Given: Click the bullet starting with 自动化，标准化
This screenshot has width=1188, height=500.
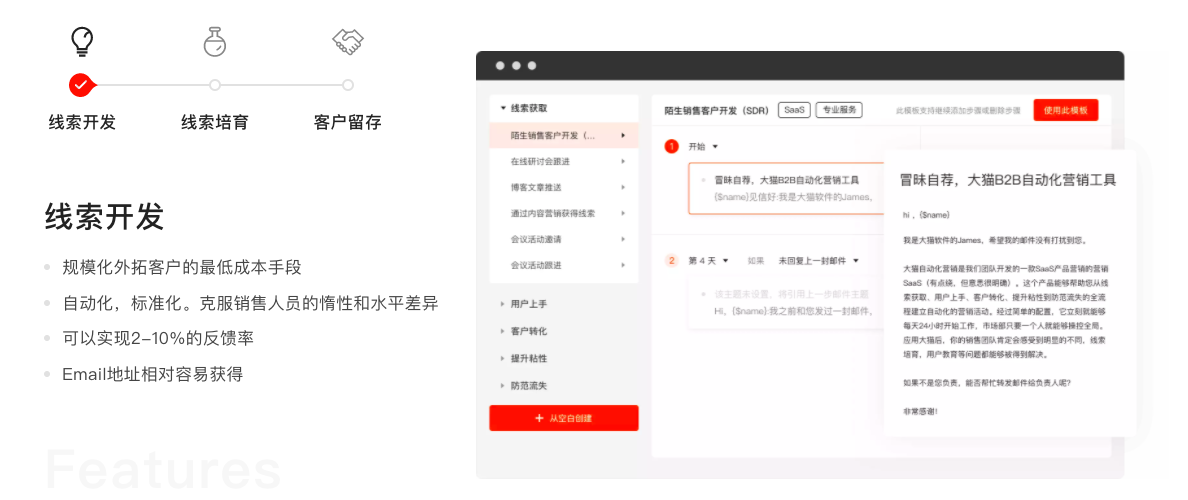Looking at the screenshot, I should tap(250, 303).
